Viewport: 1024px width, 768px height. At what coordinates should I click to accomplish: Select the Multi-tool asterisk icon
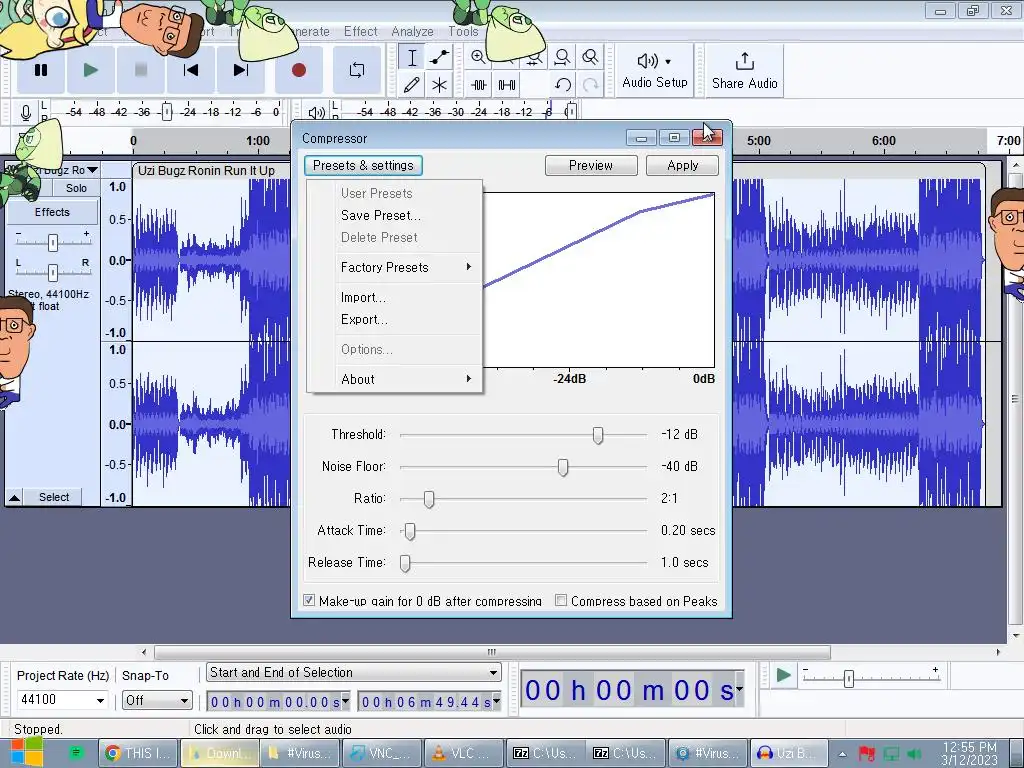[440, 85]
